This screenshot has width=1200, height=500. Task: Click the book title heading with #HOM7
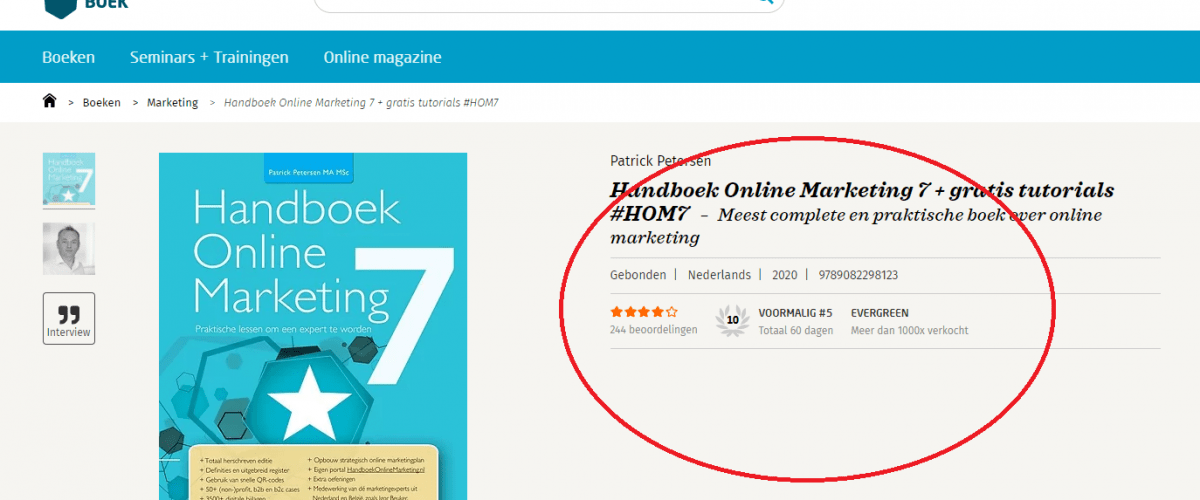861,191
